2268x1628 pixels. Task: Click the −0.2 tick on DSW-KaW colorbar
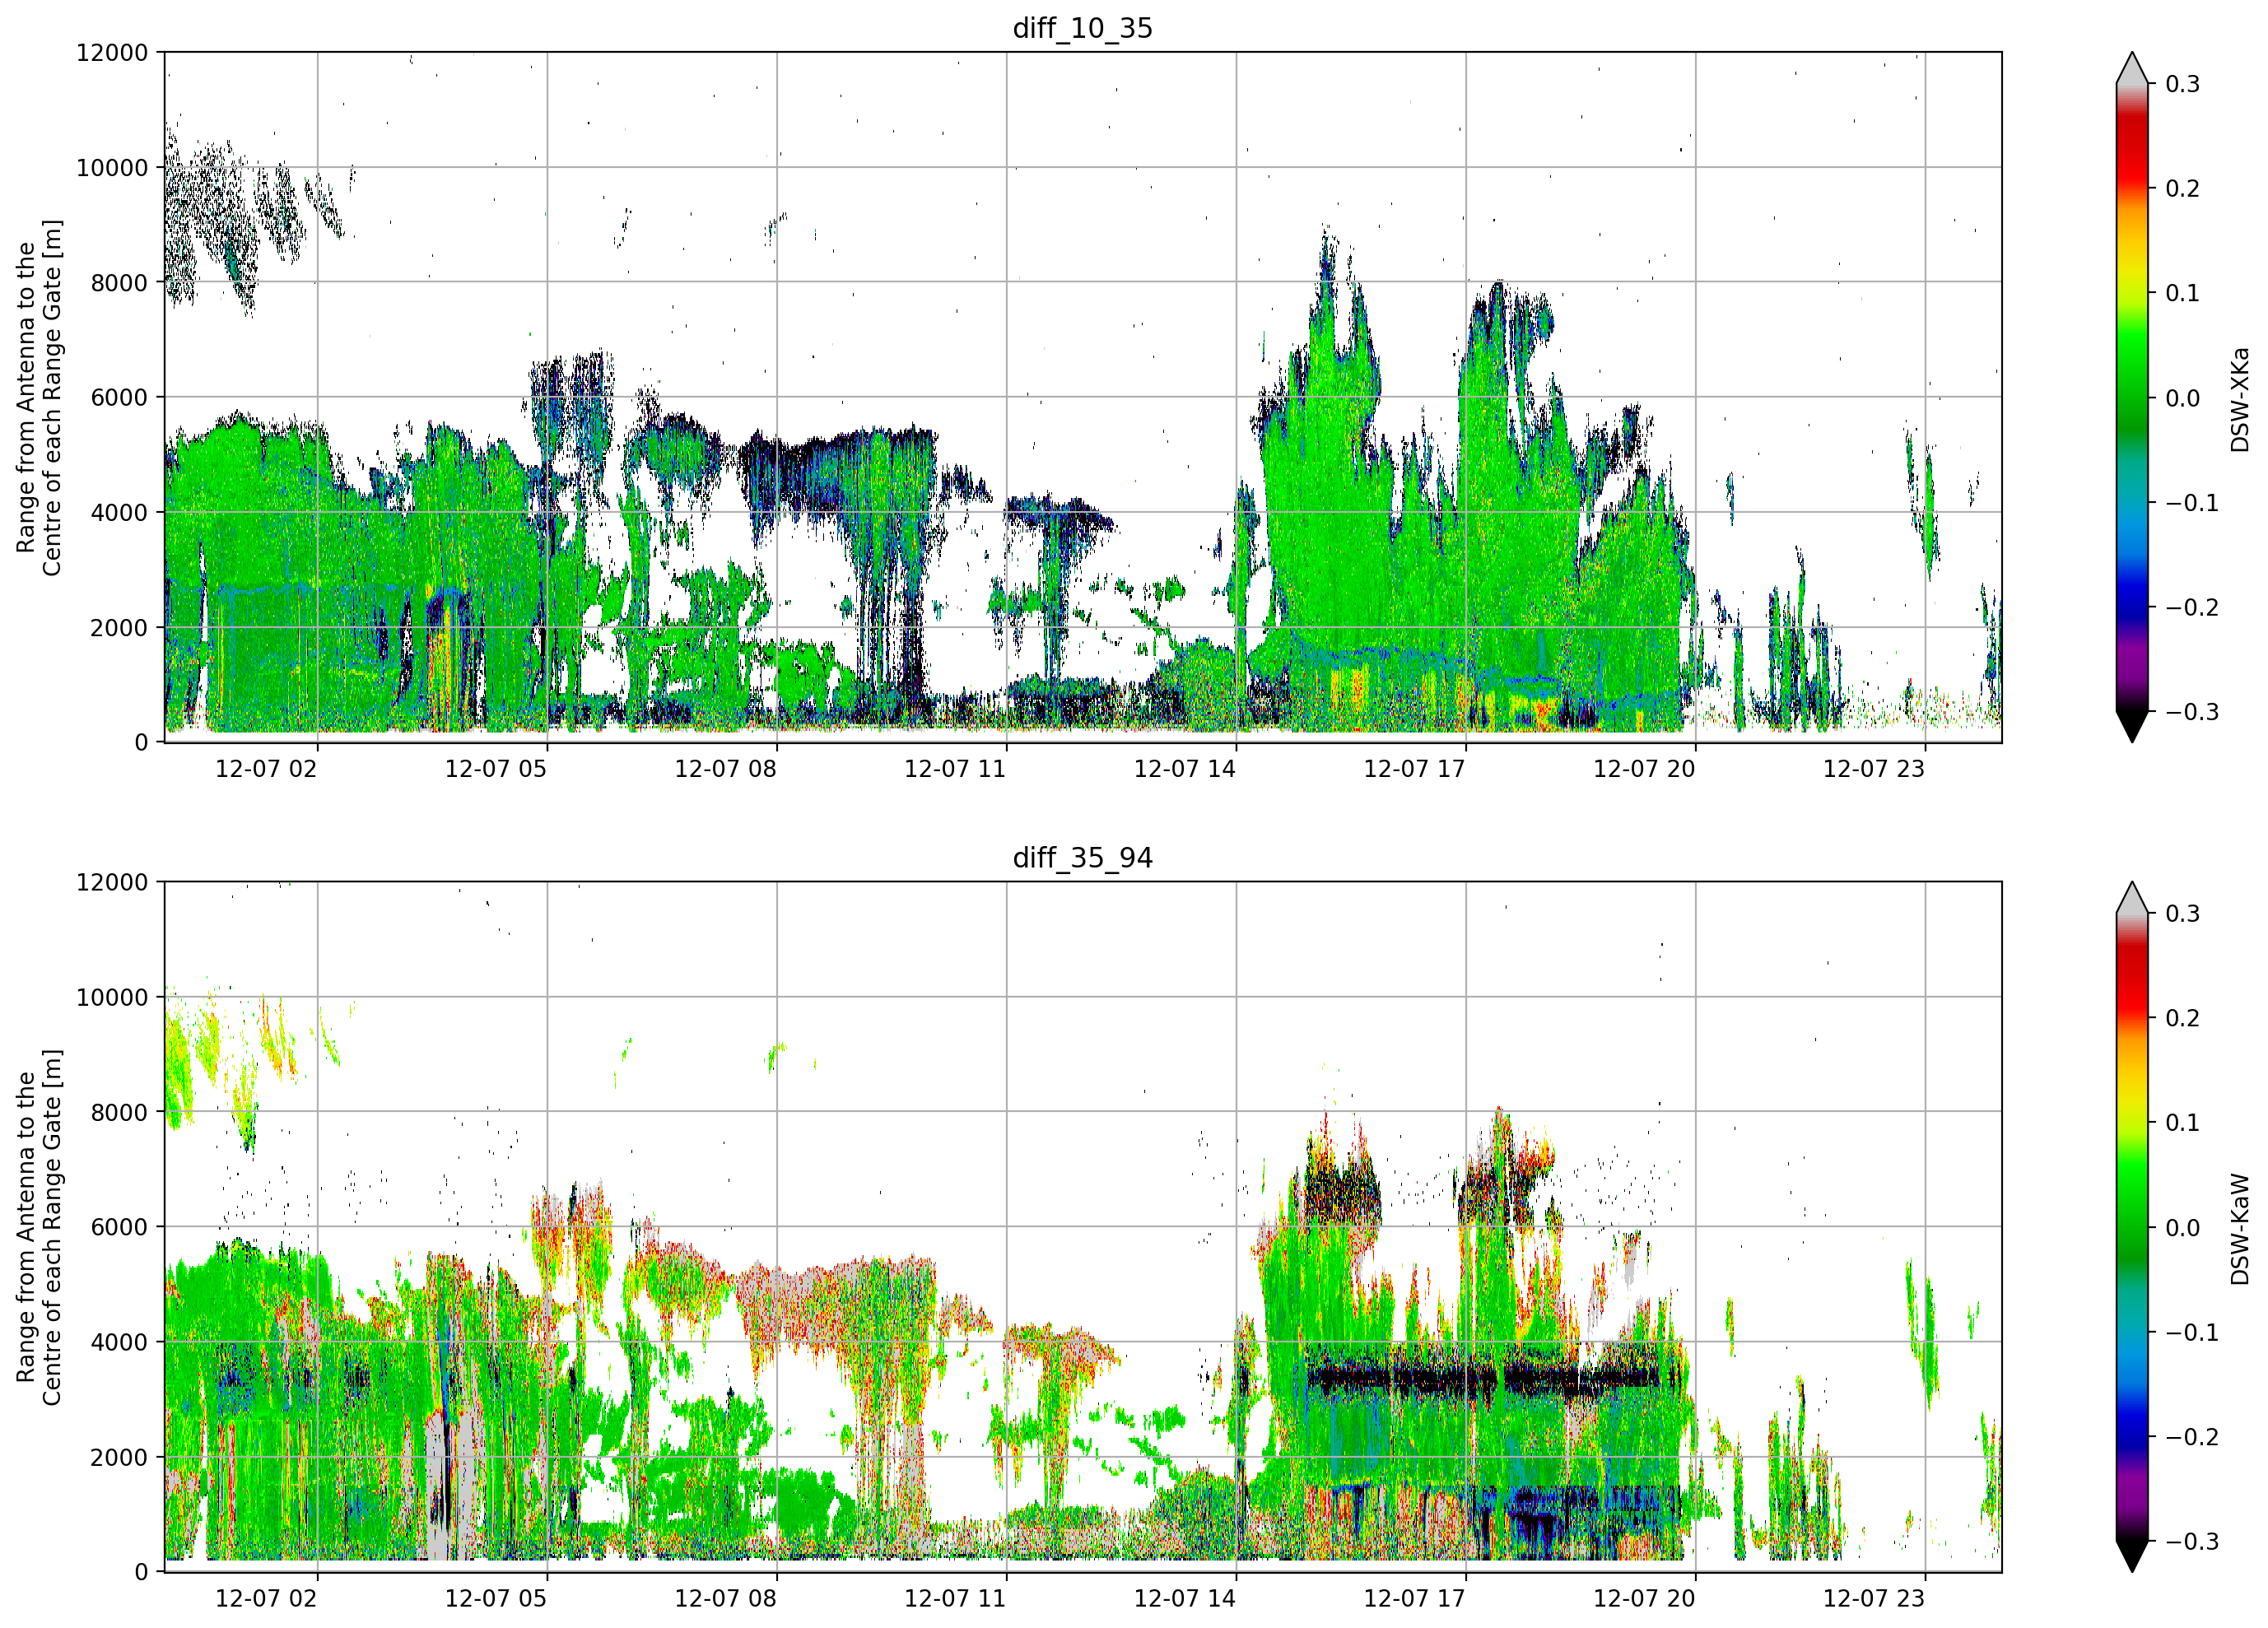coord(2192,1437)
